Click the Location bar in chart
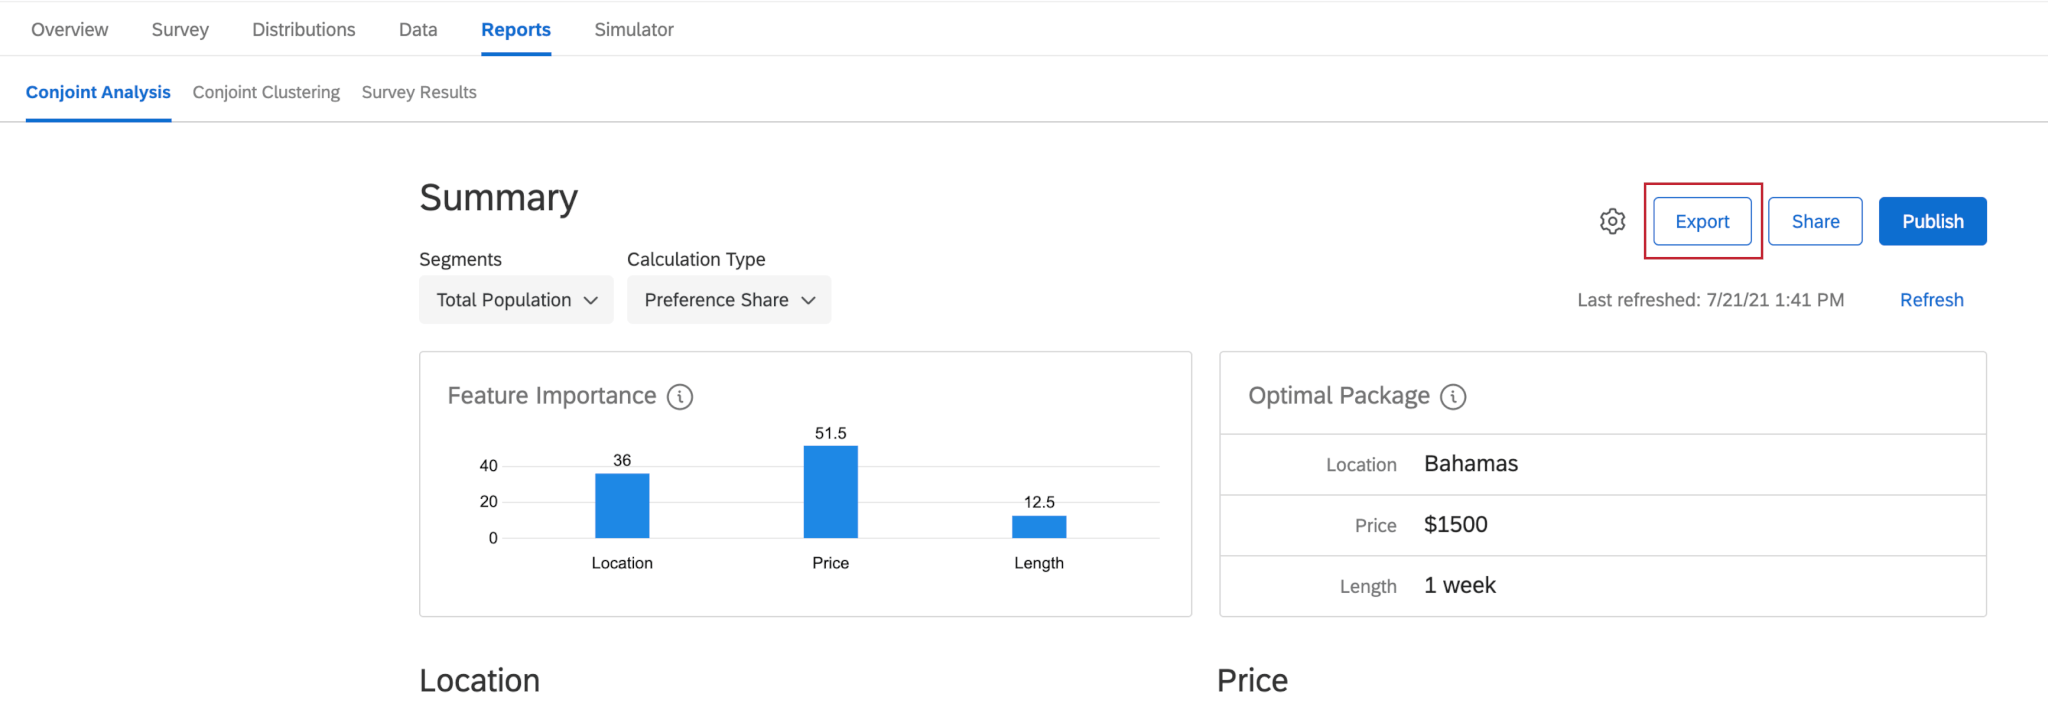2048x720 pixels. point(622,506)
